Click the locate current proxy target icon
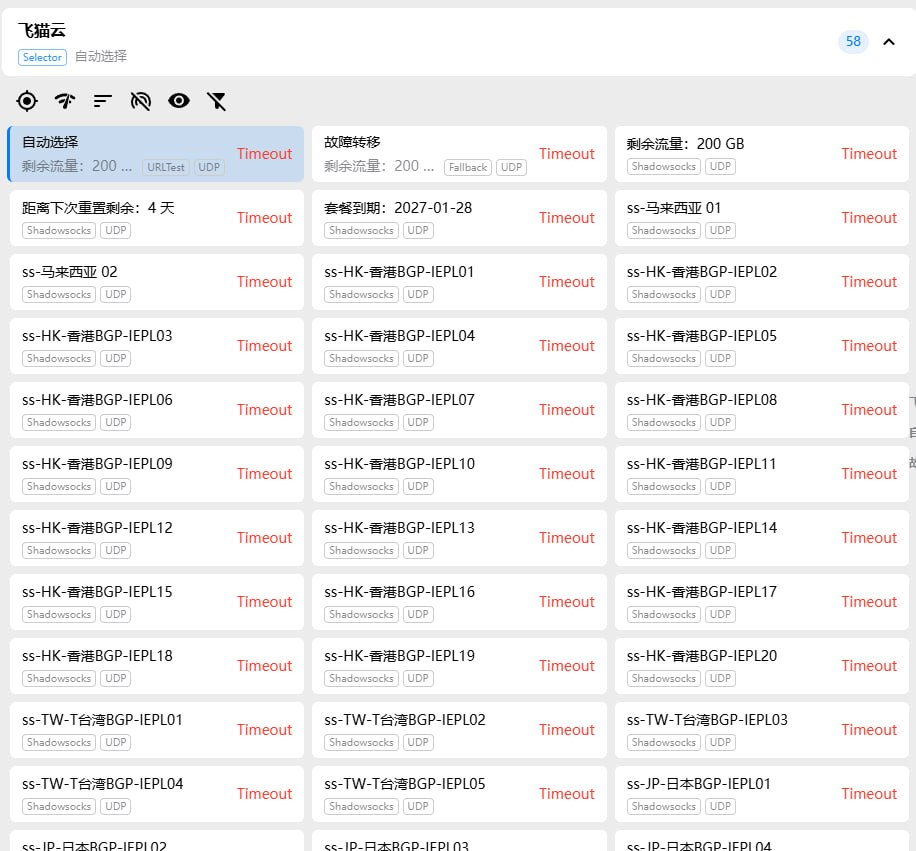 coord(27,100)
